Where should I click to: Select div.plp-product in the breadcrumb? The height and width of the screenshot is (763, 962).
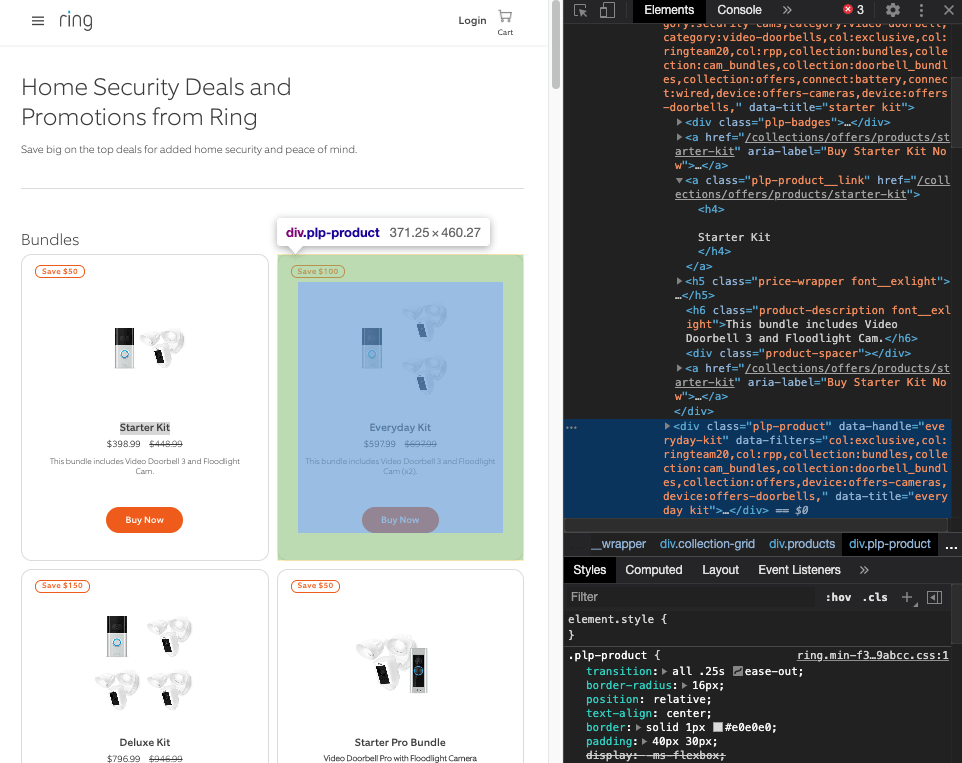pos(890,544)
